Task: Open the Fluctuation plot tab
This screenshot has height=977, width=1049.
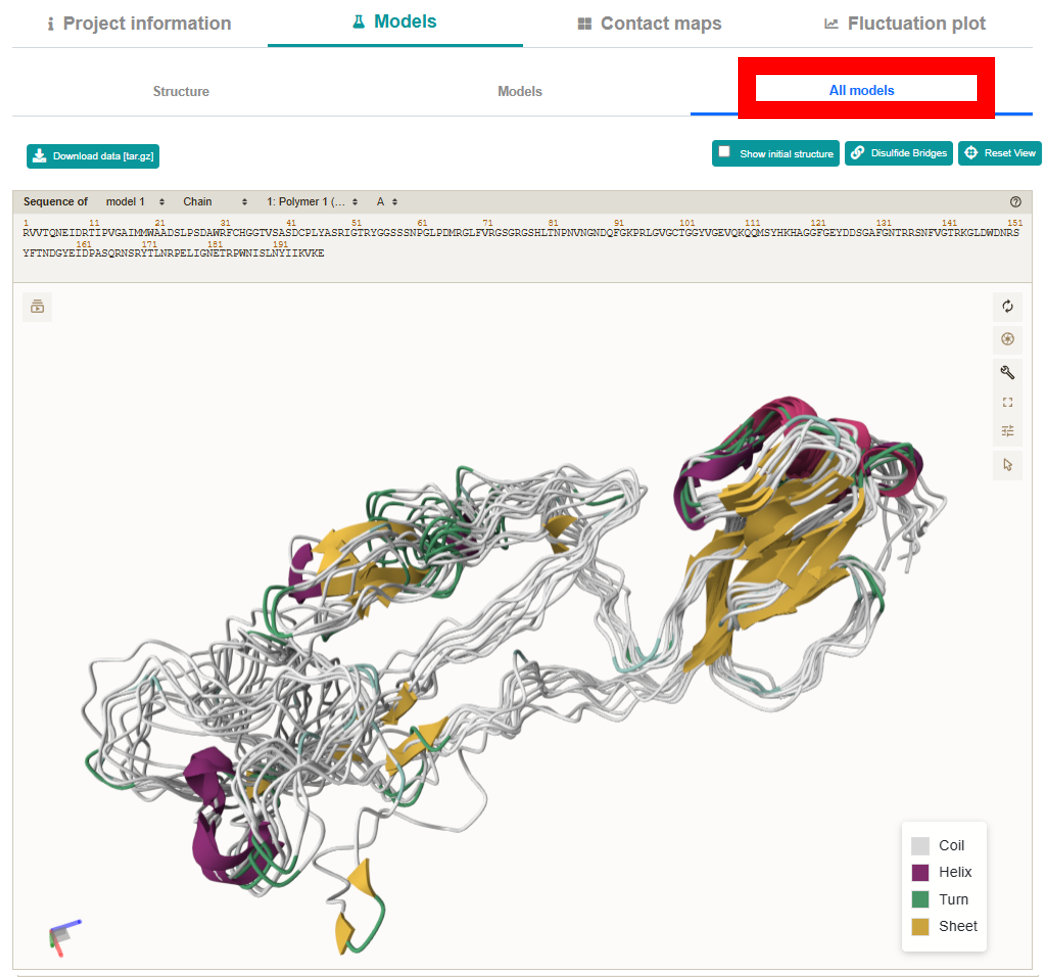Action: [904, 23]
